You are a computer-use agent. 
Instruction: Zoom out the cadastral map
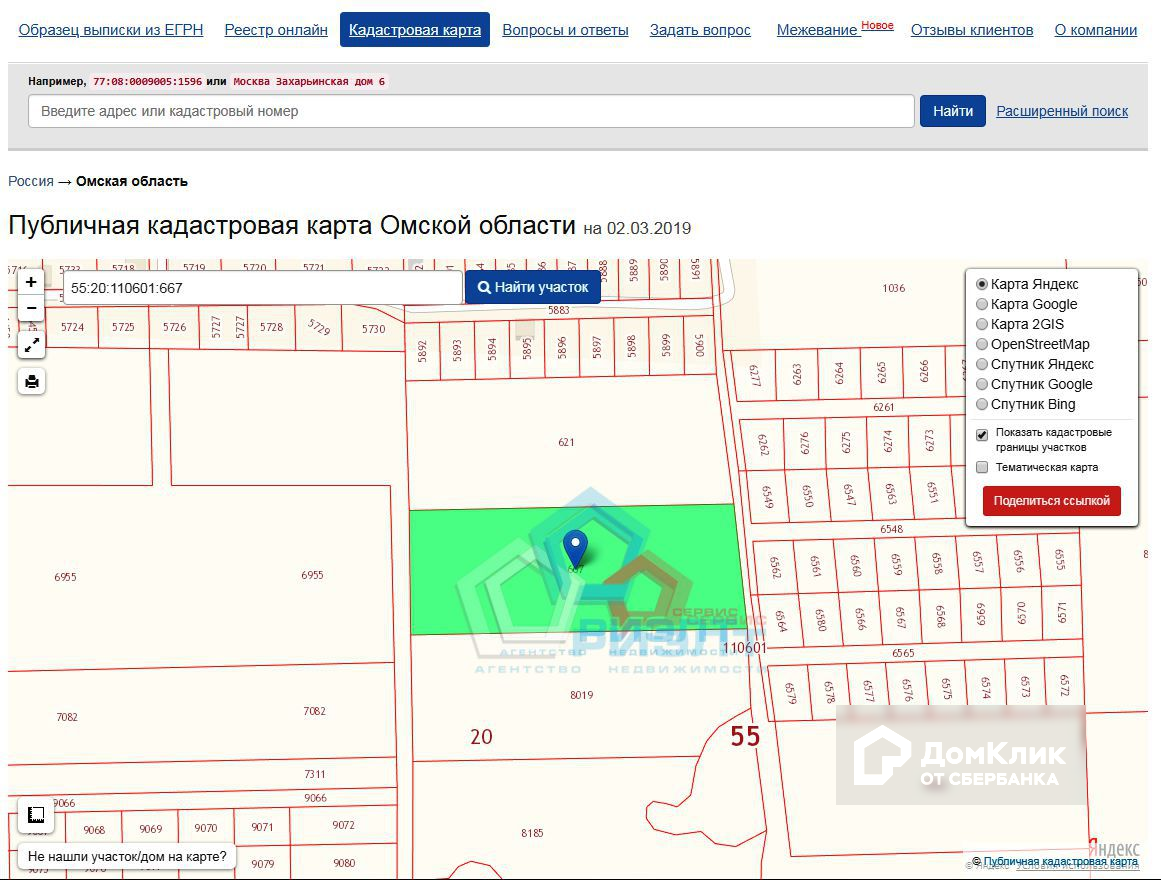point(31,308)
